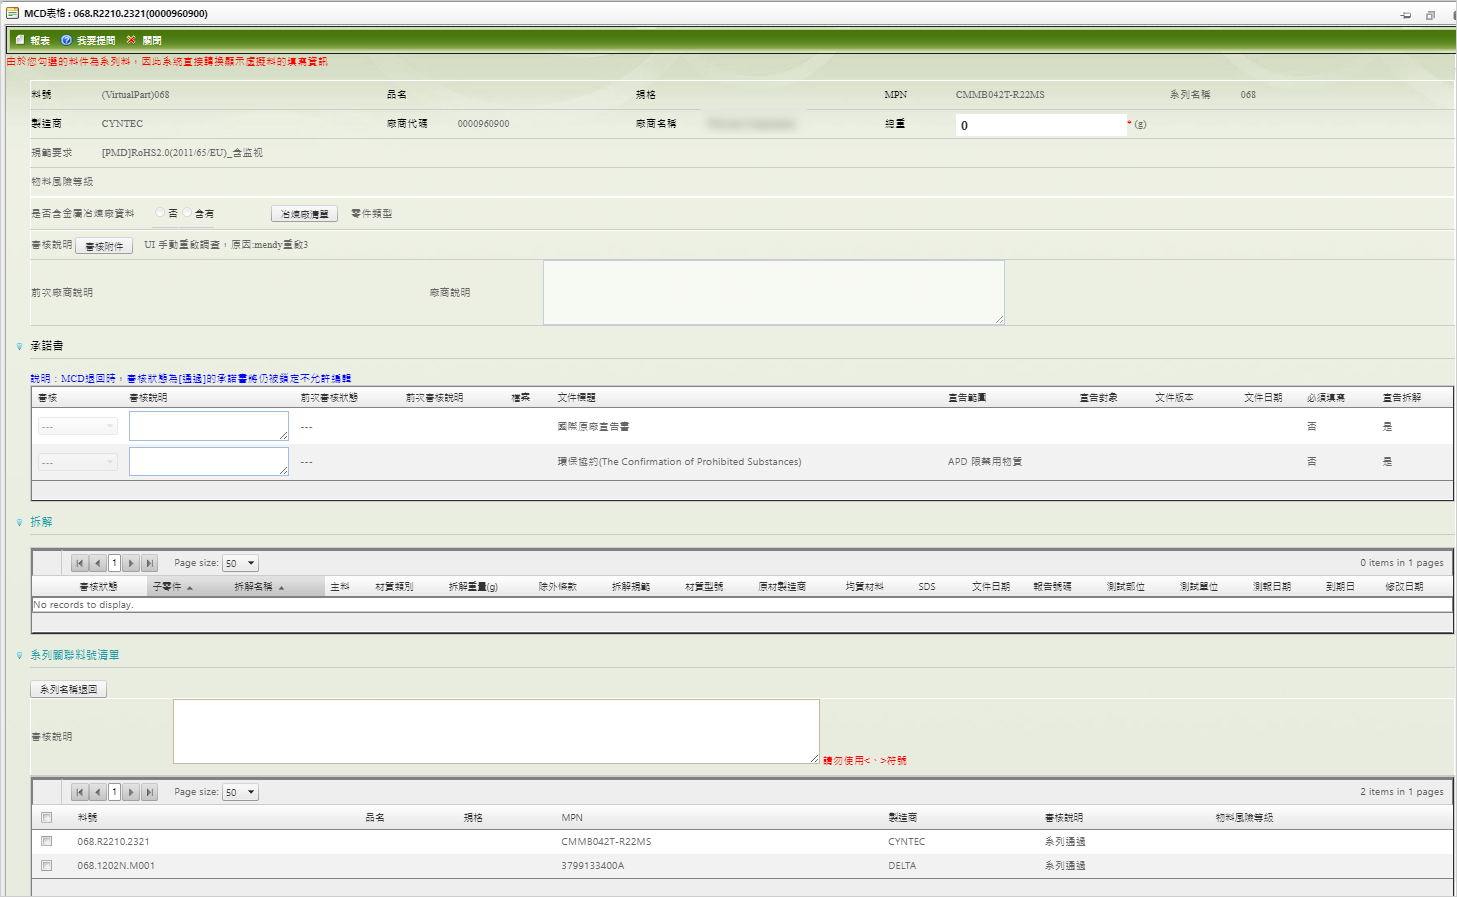
Task: Go to first page in series list pager
Action: coord(80,792)
